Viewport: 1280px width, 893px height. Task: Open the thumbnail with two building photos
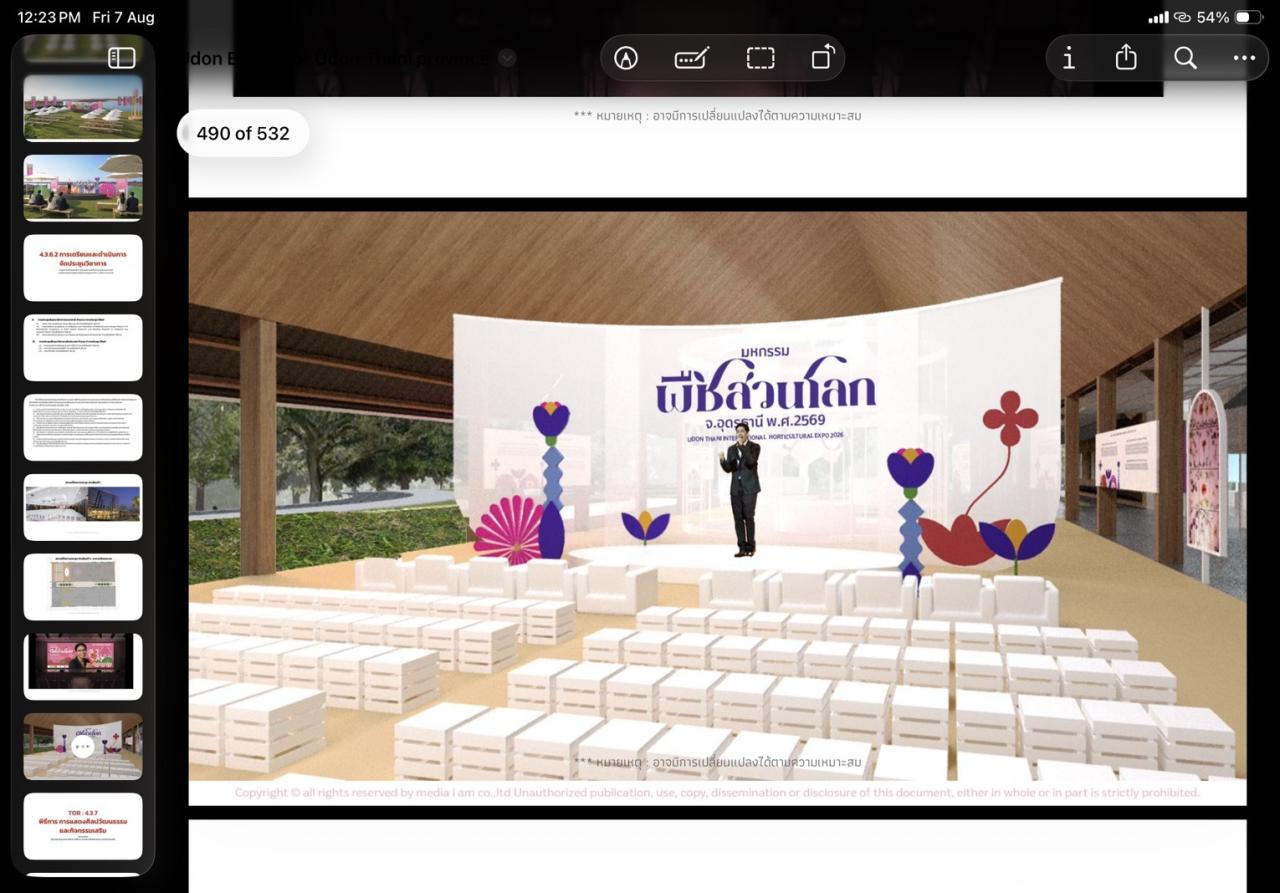[x=83, y=507]
